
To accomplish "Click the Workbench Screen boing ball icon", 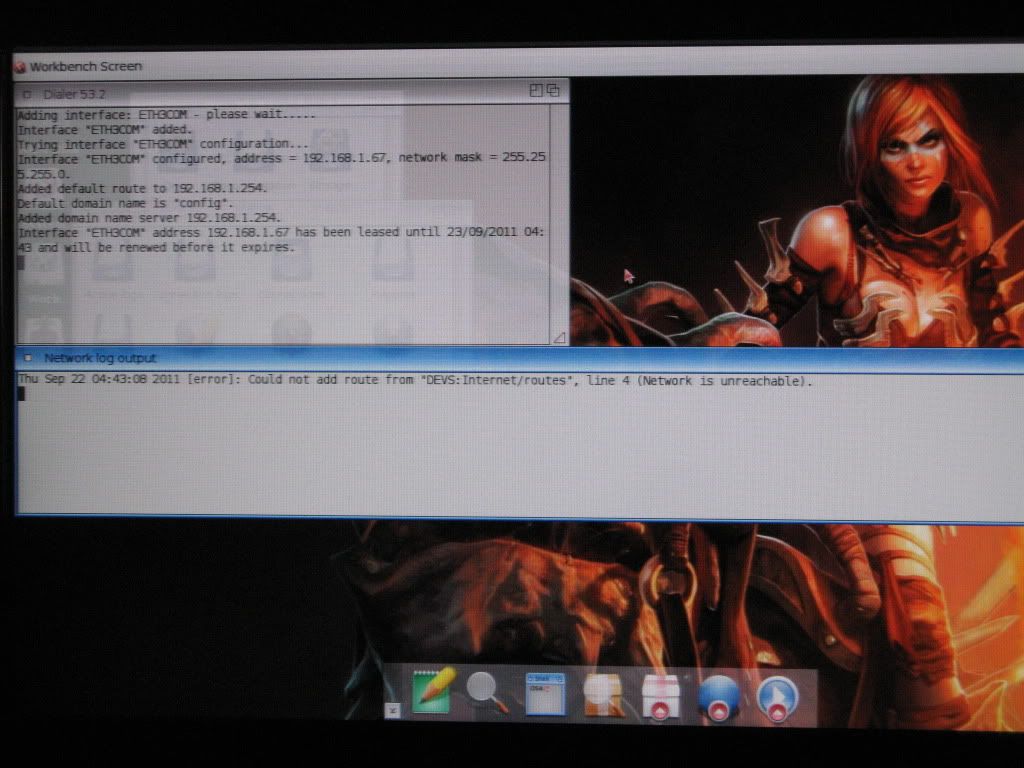I will tap(20, 67).
